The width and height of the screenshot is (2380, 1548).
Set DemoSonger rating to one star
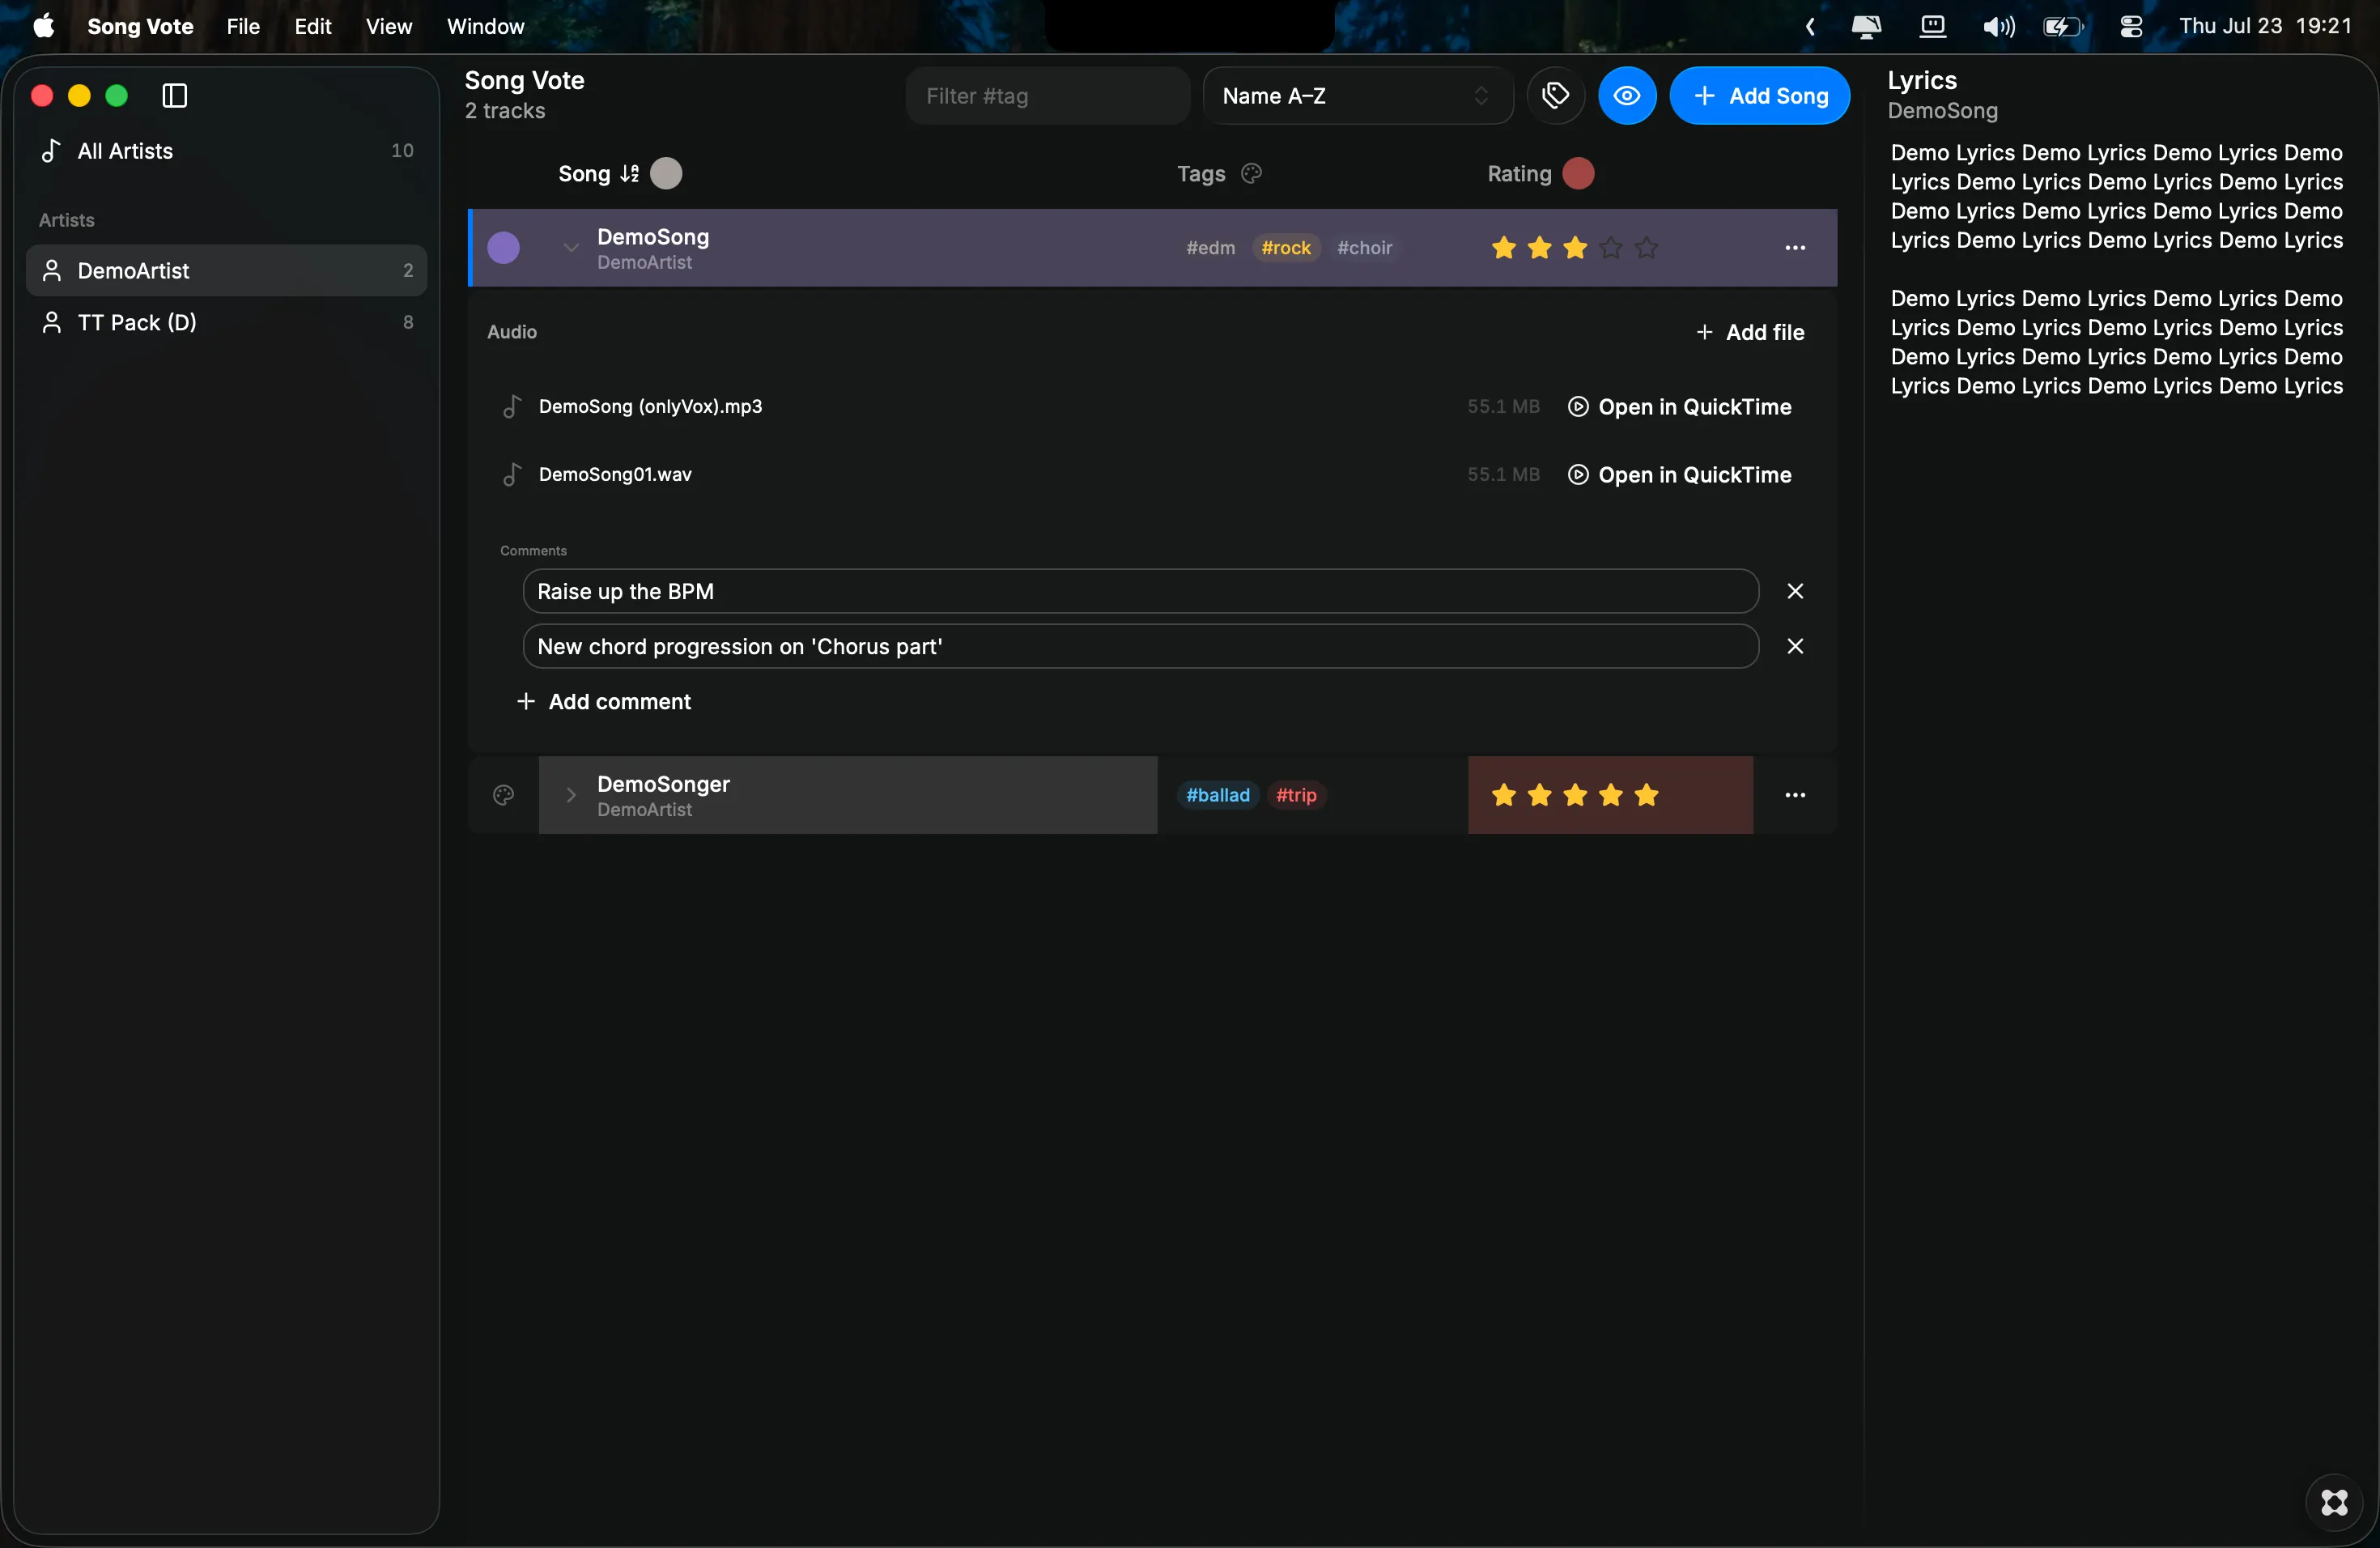(1503, 795)
